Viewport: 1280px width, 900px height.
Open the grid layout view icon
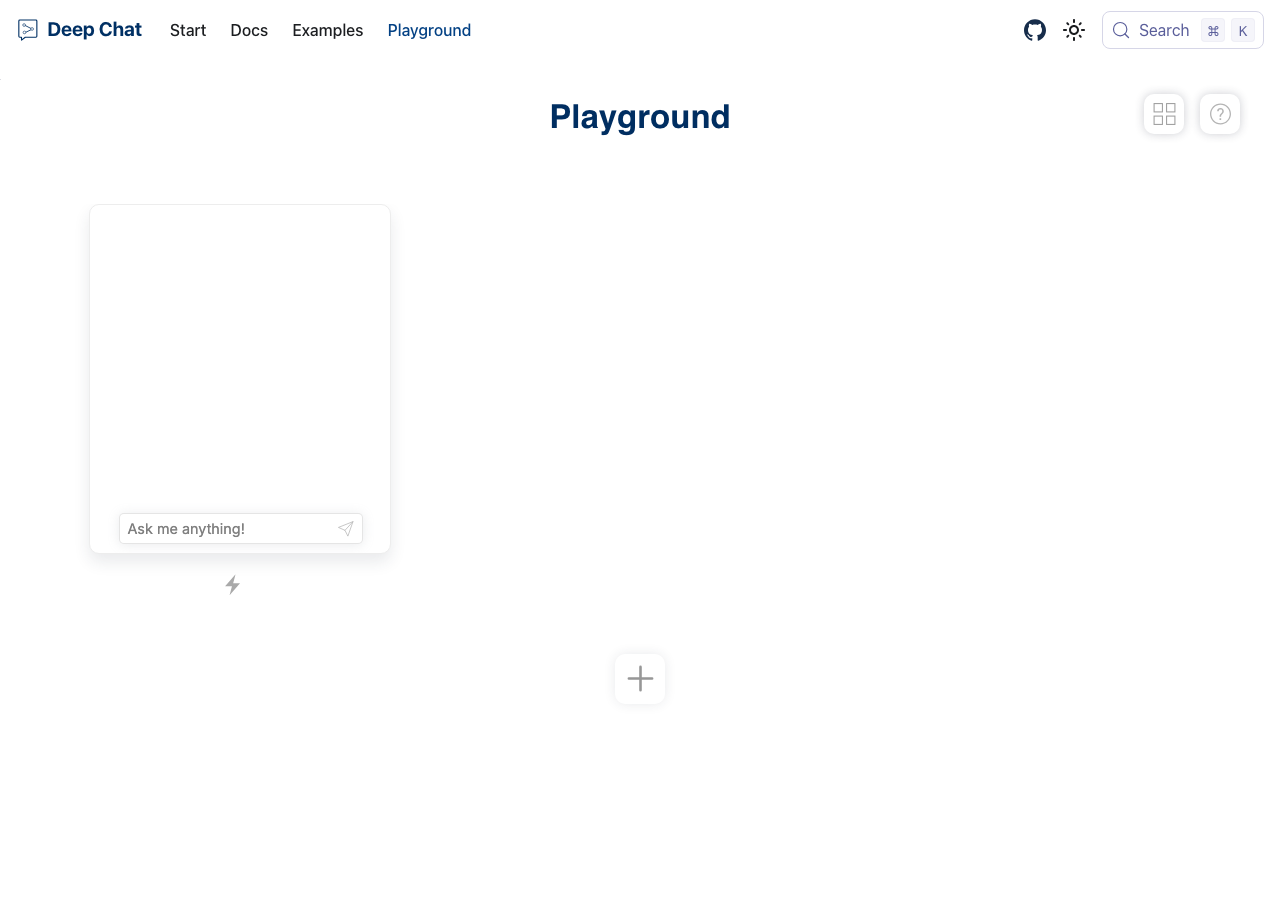pyautogui.click(x=1164, y=114)
